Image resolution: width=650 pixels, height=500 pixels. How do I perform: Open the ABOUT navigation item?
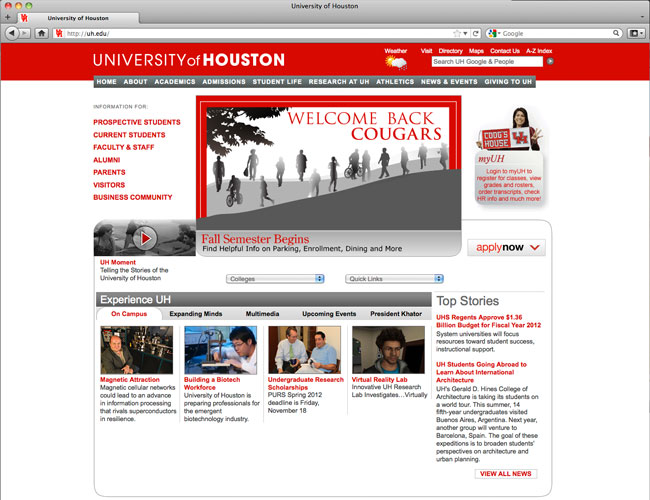136,82
